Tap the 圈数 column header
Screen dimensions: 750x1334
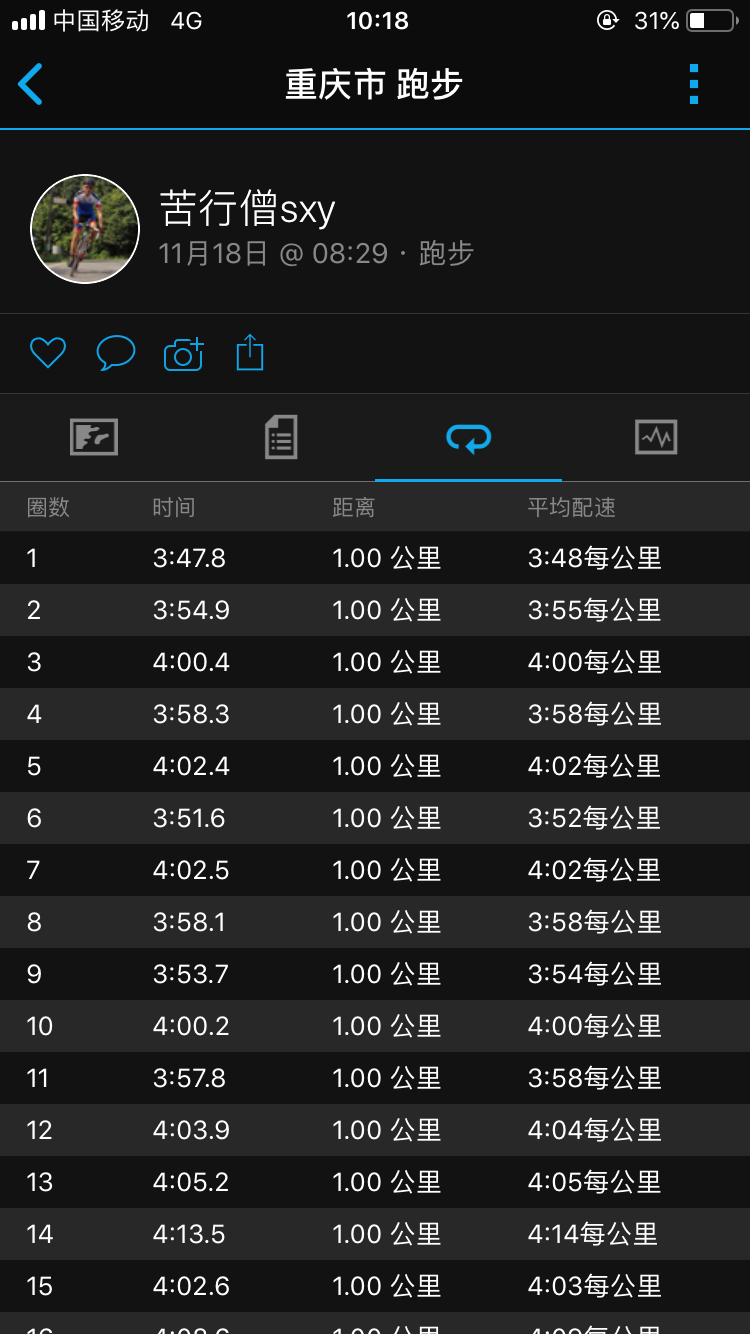click(x=48, y=507)
